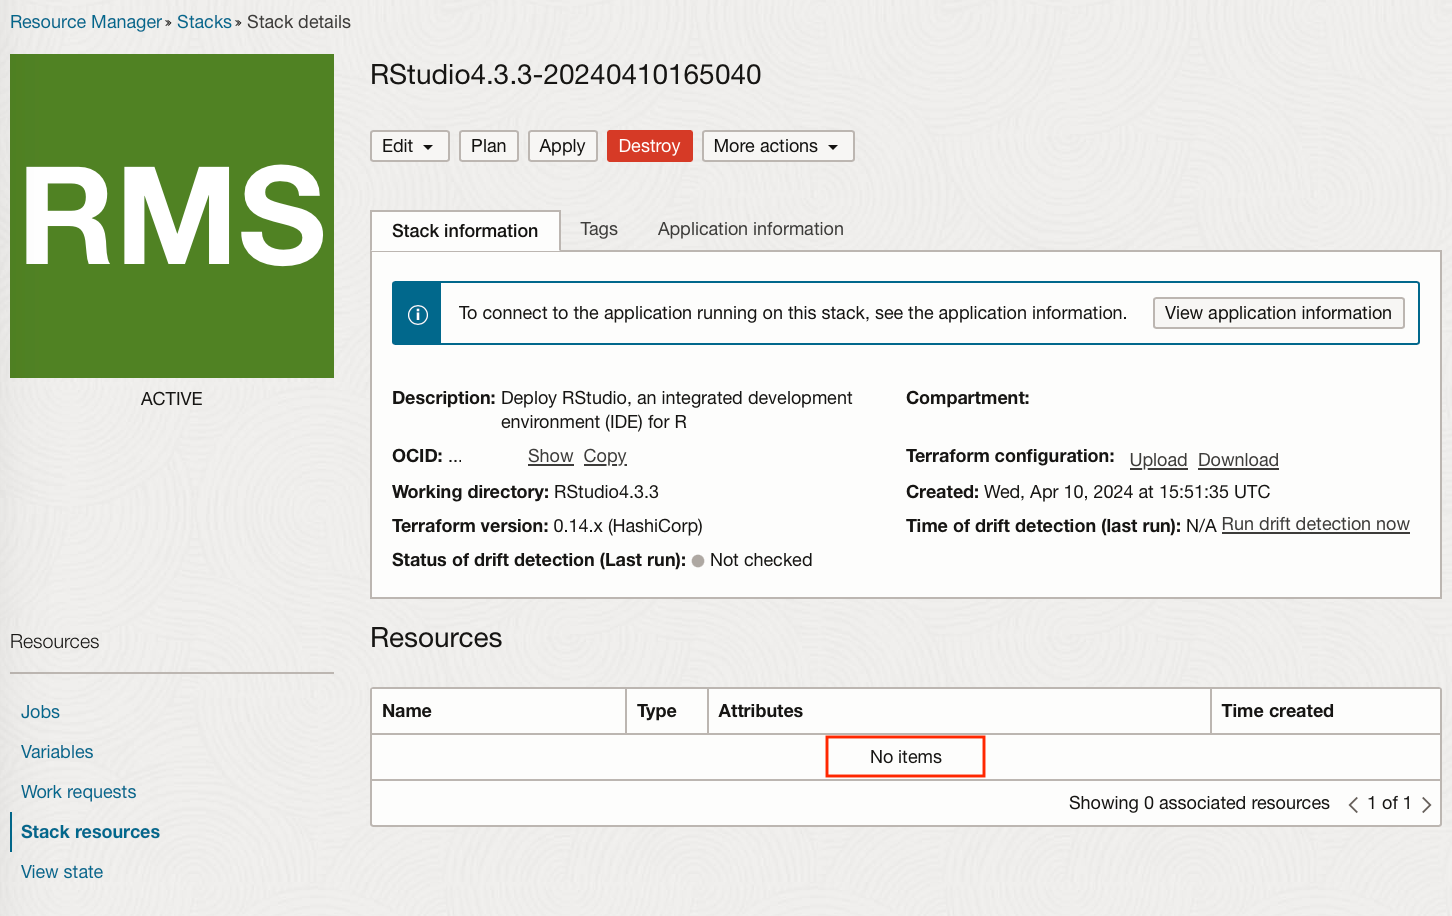Image resolution: width=1452 pixels, height=916 pixels.
Task: Click the RMS stack logo thumbnail
Action: [x=172, y=216]
